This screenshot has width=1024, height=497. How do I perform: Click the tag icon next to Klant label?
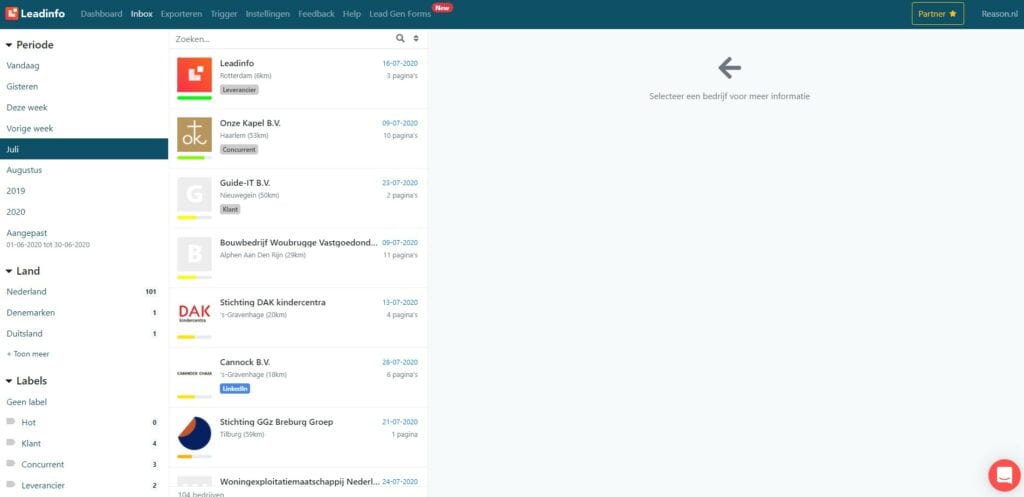click(x=10, y=443)
